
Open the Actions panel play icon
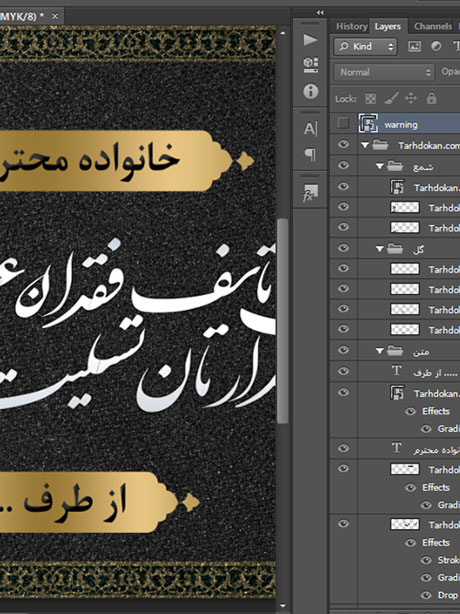(310, 40)
